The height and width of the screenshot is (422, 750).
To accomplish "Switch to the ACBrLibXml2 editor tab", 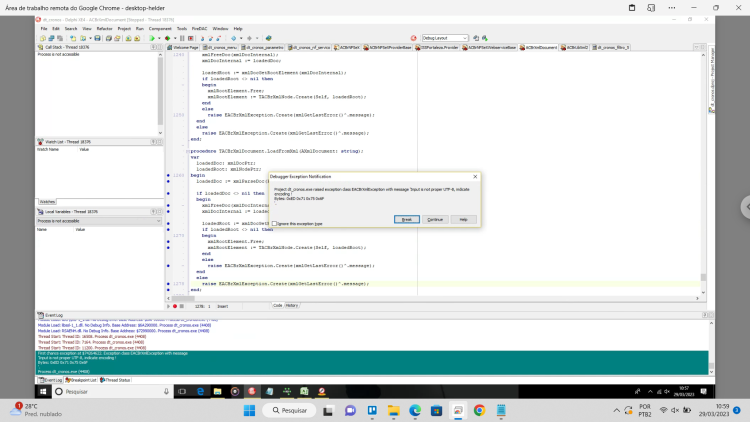I will (574, 47).
